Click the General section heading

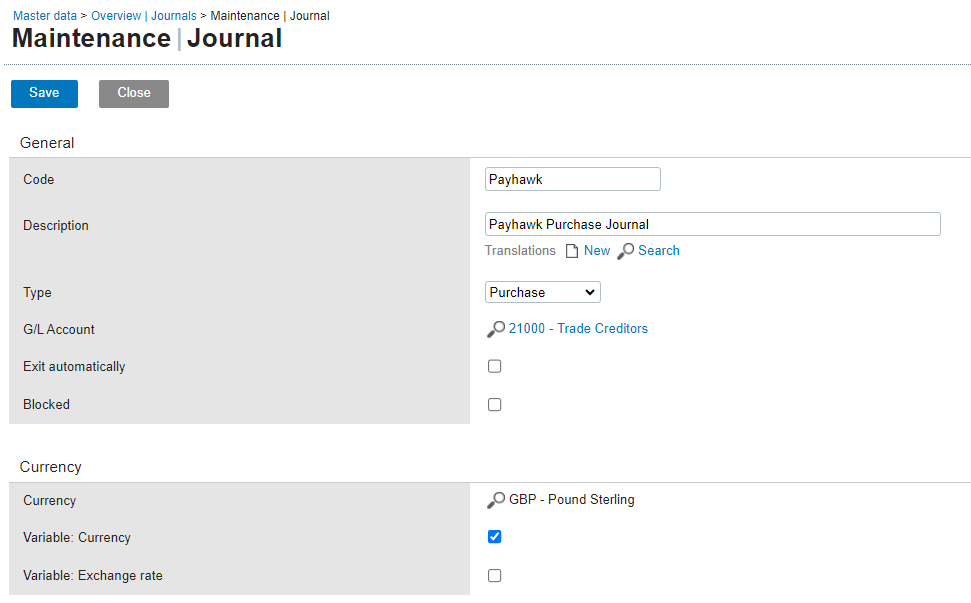(47, 143)
